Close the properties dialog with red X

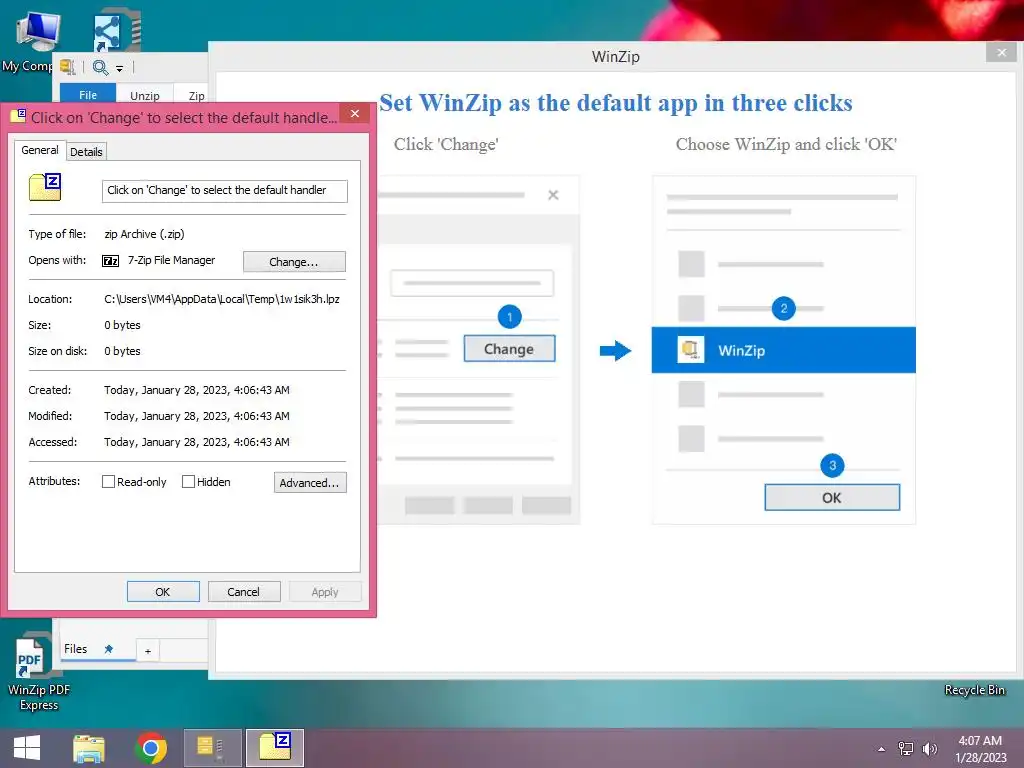point(355,114)
